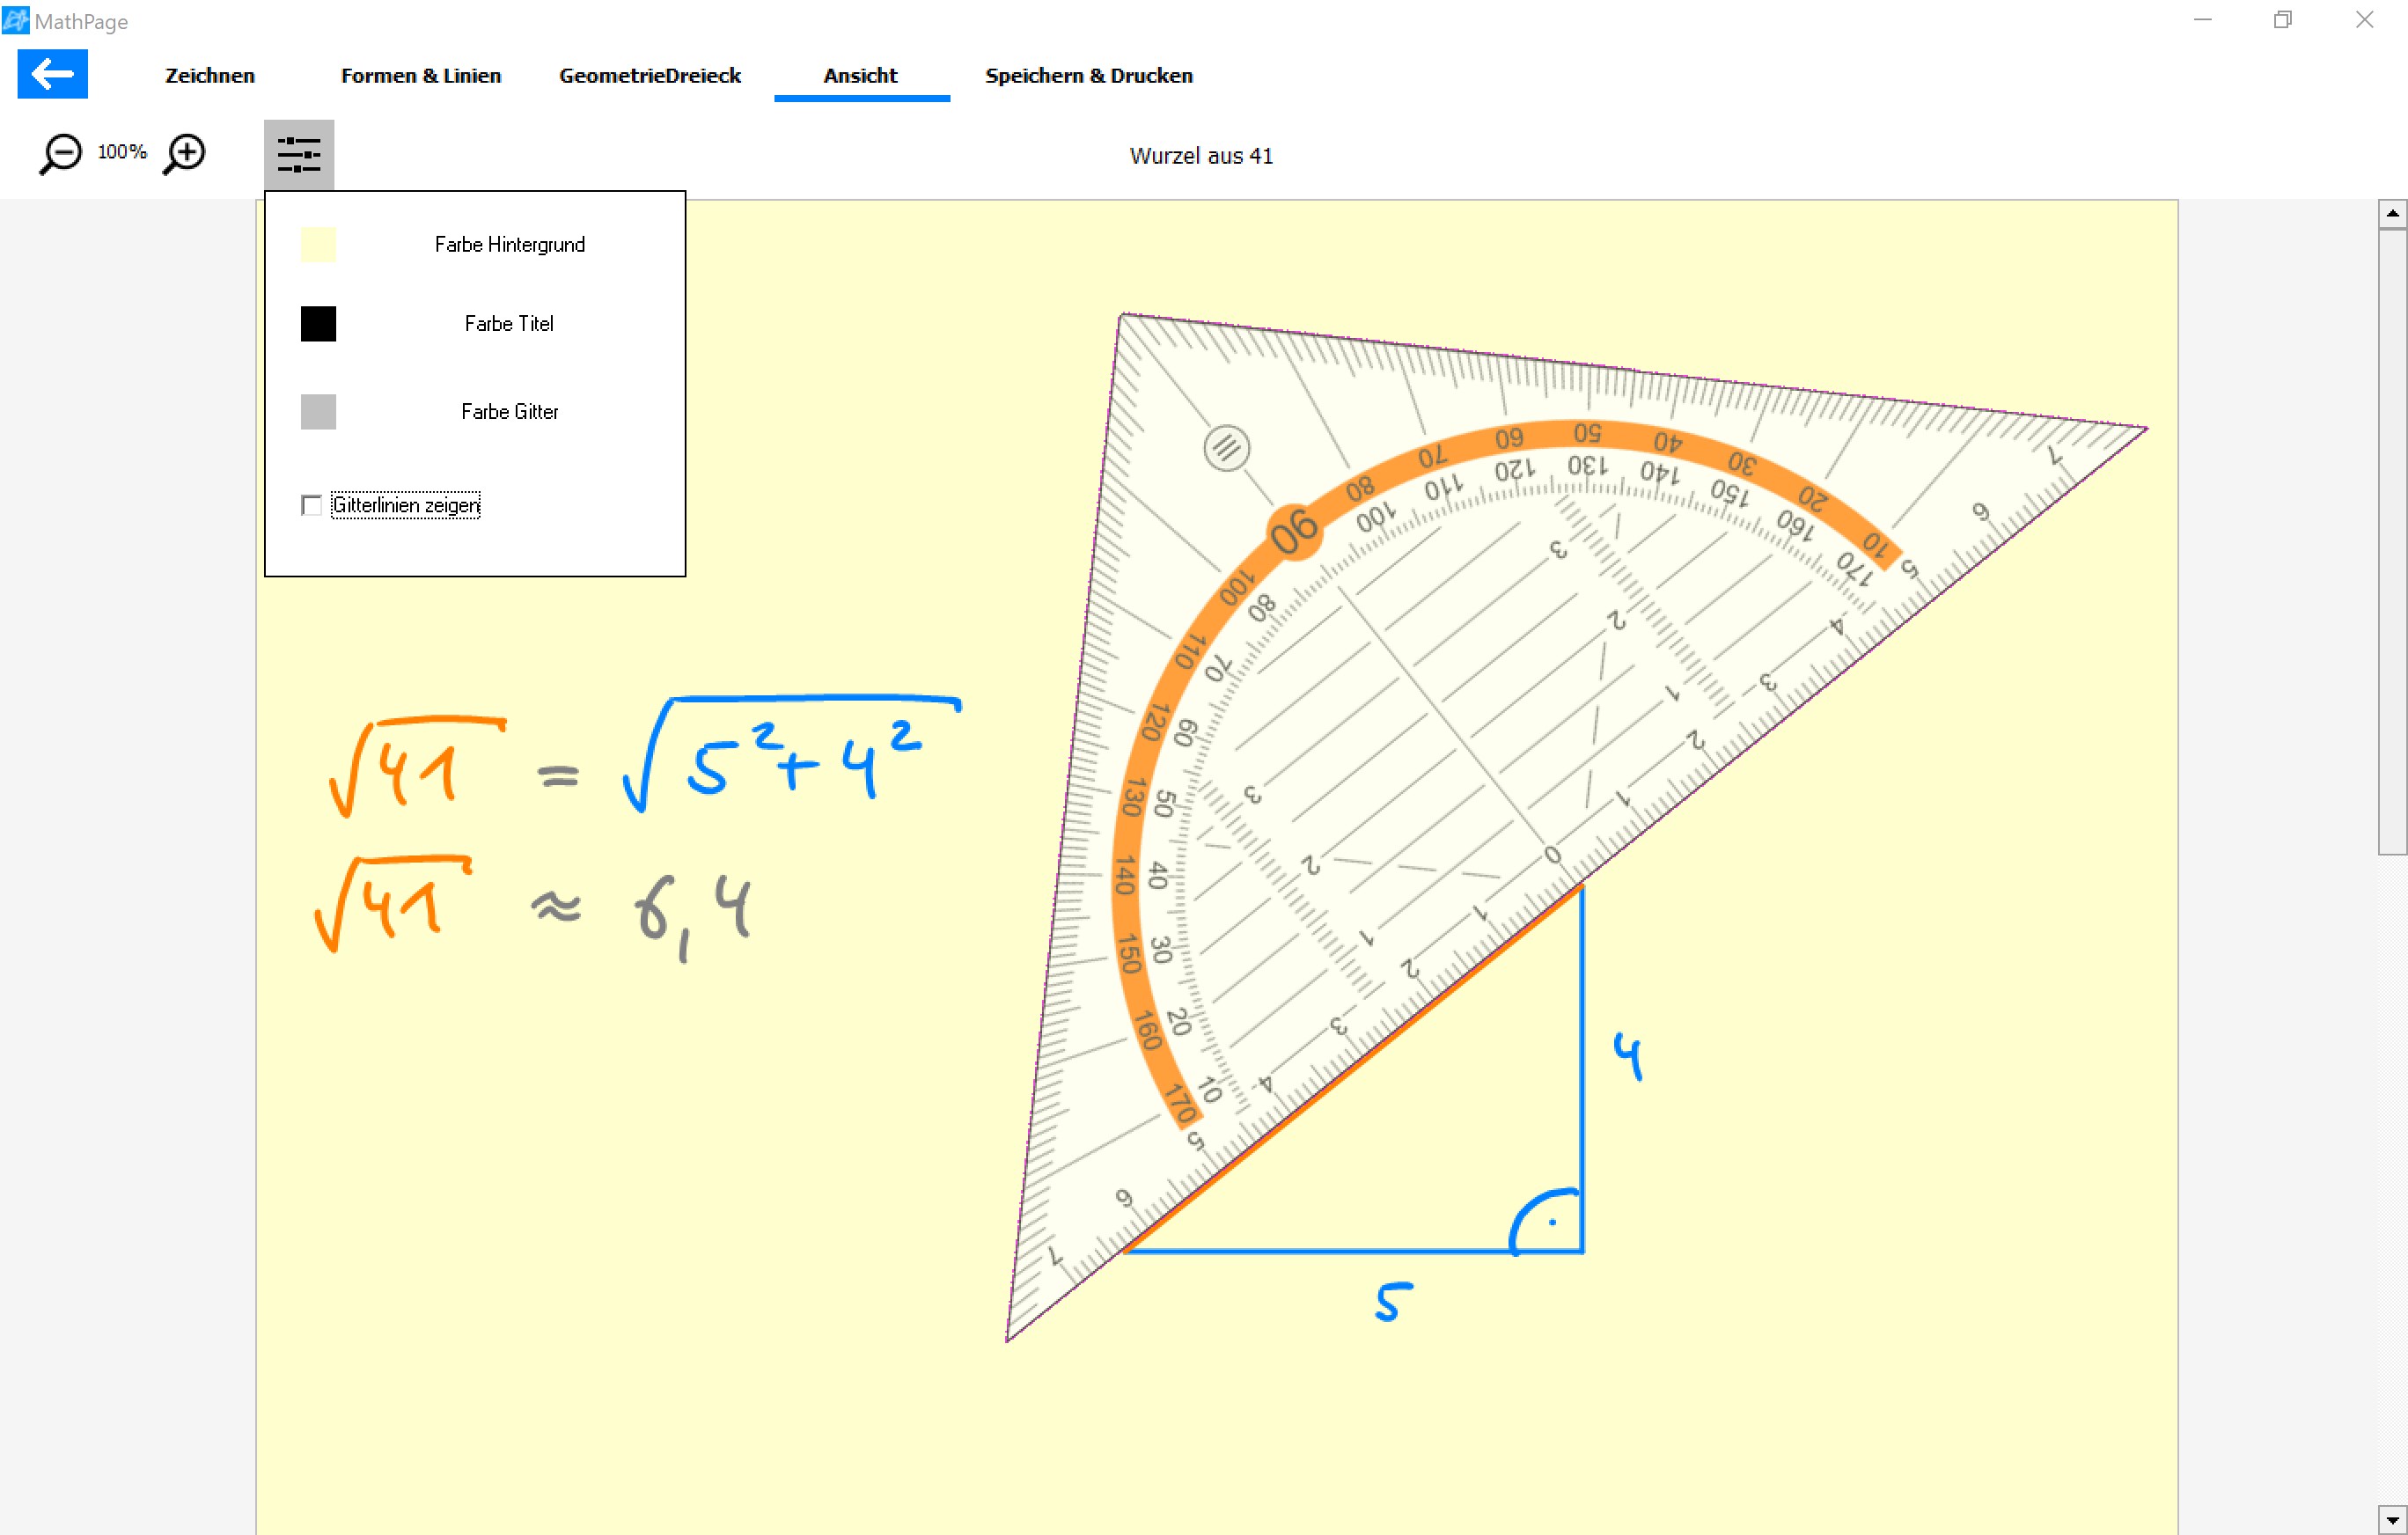Click the vertical scrollbar down arrow
This screenshot has width=2408, height=1535.
pos(2391,1520)
